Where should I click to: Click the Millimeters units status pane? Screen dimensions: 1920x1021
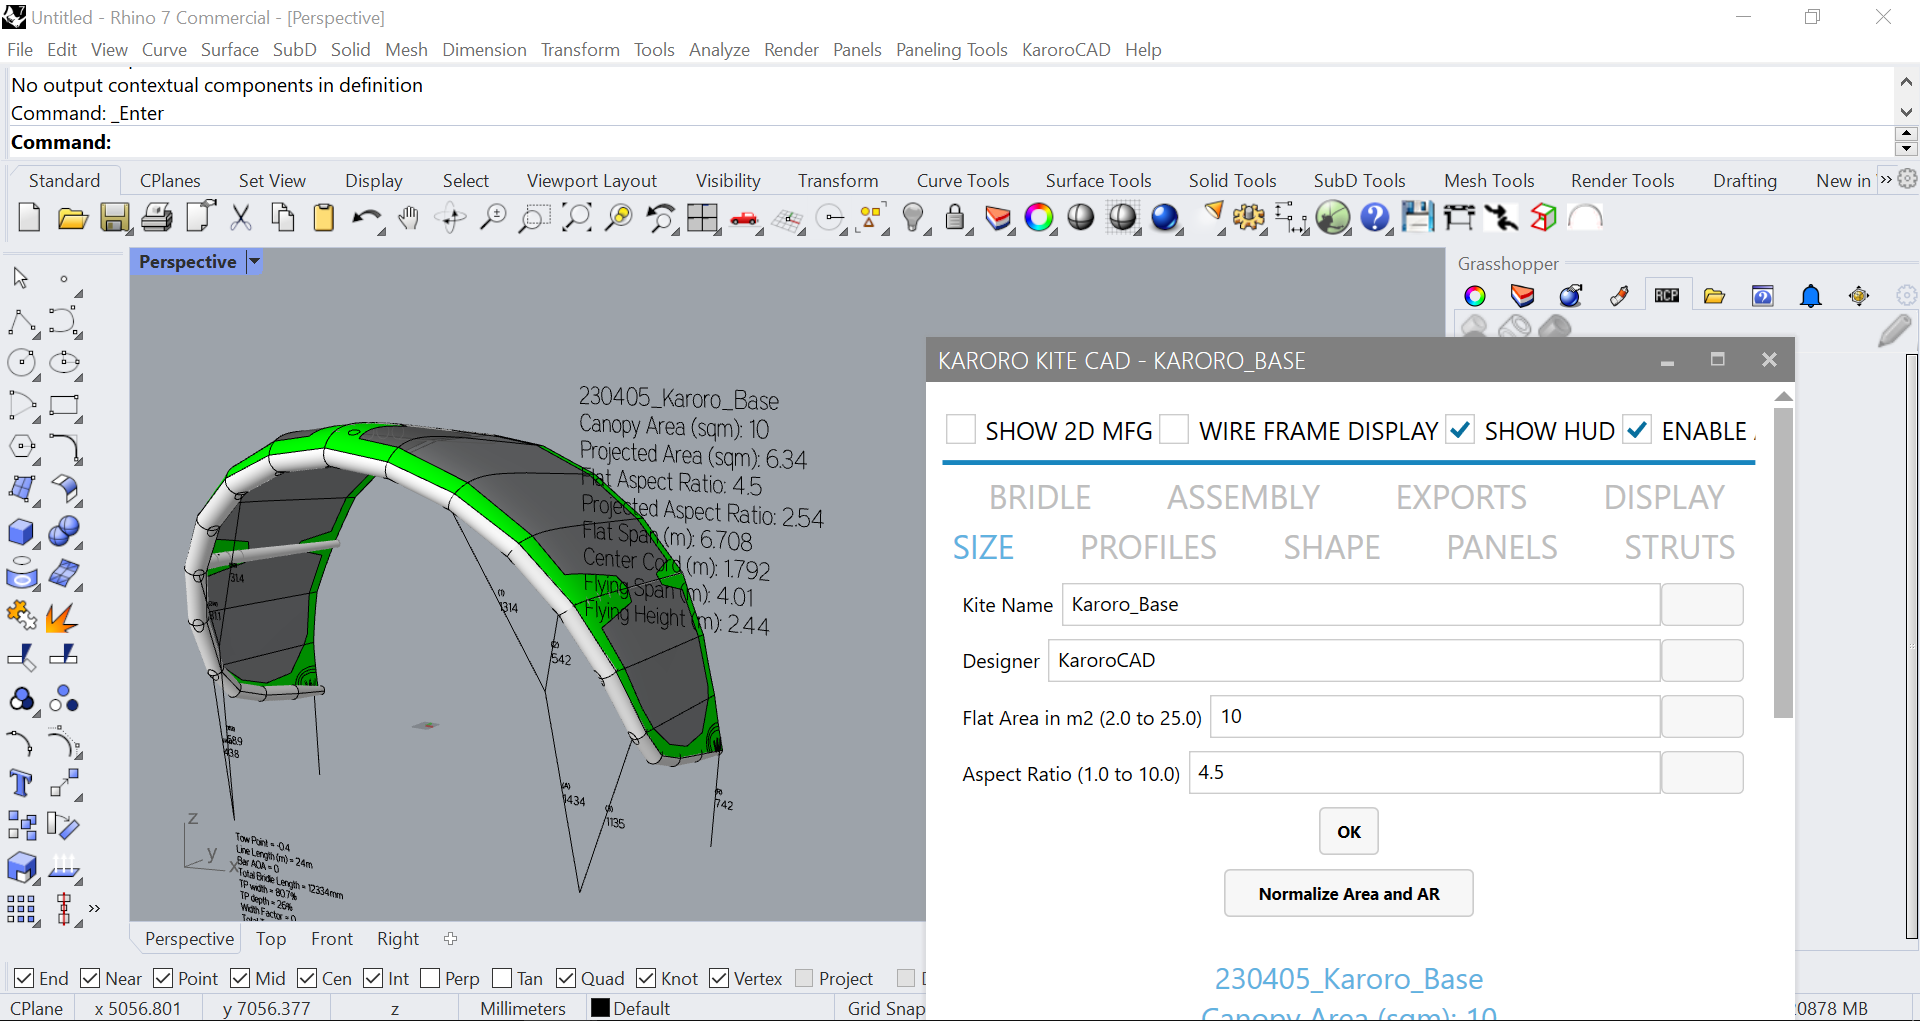click(x=523, y=1008)
